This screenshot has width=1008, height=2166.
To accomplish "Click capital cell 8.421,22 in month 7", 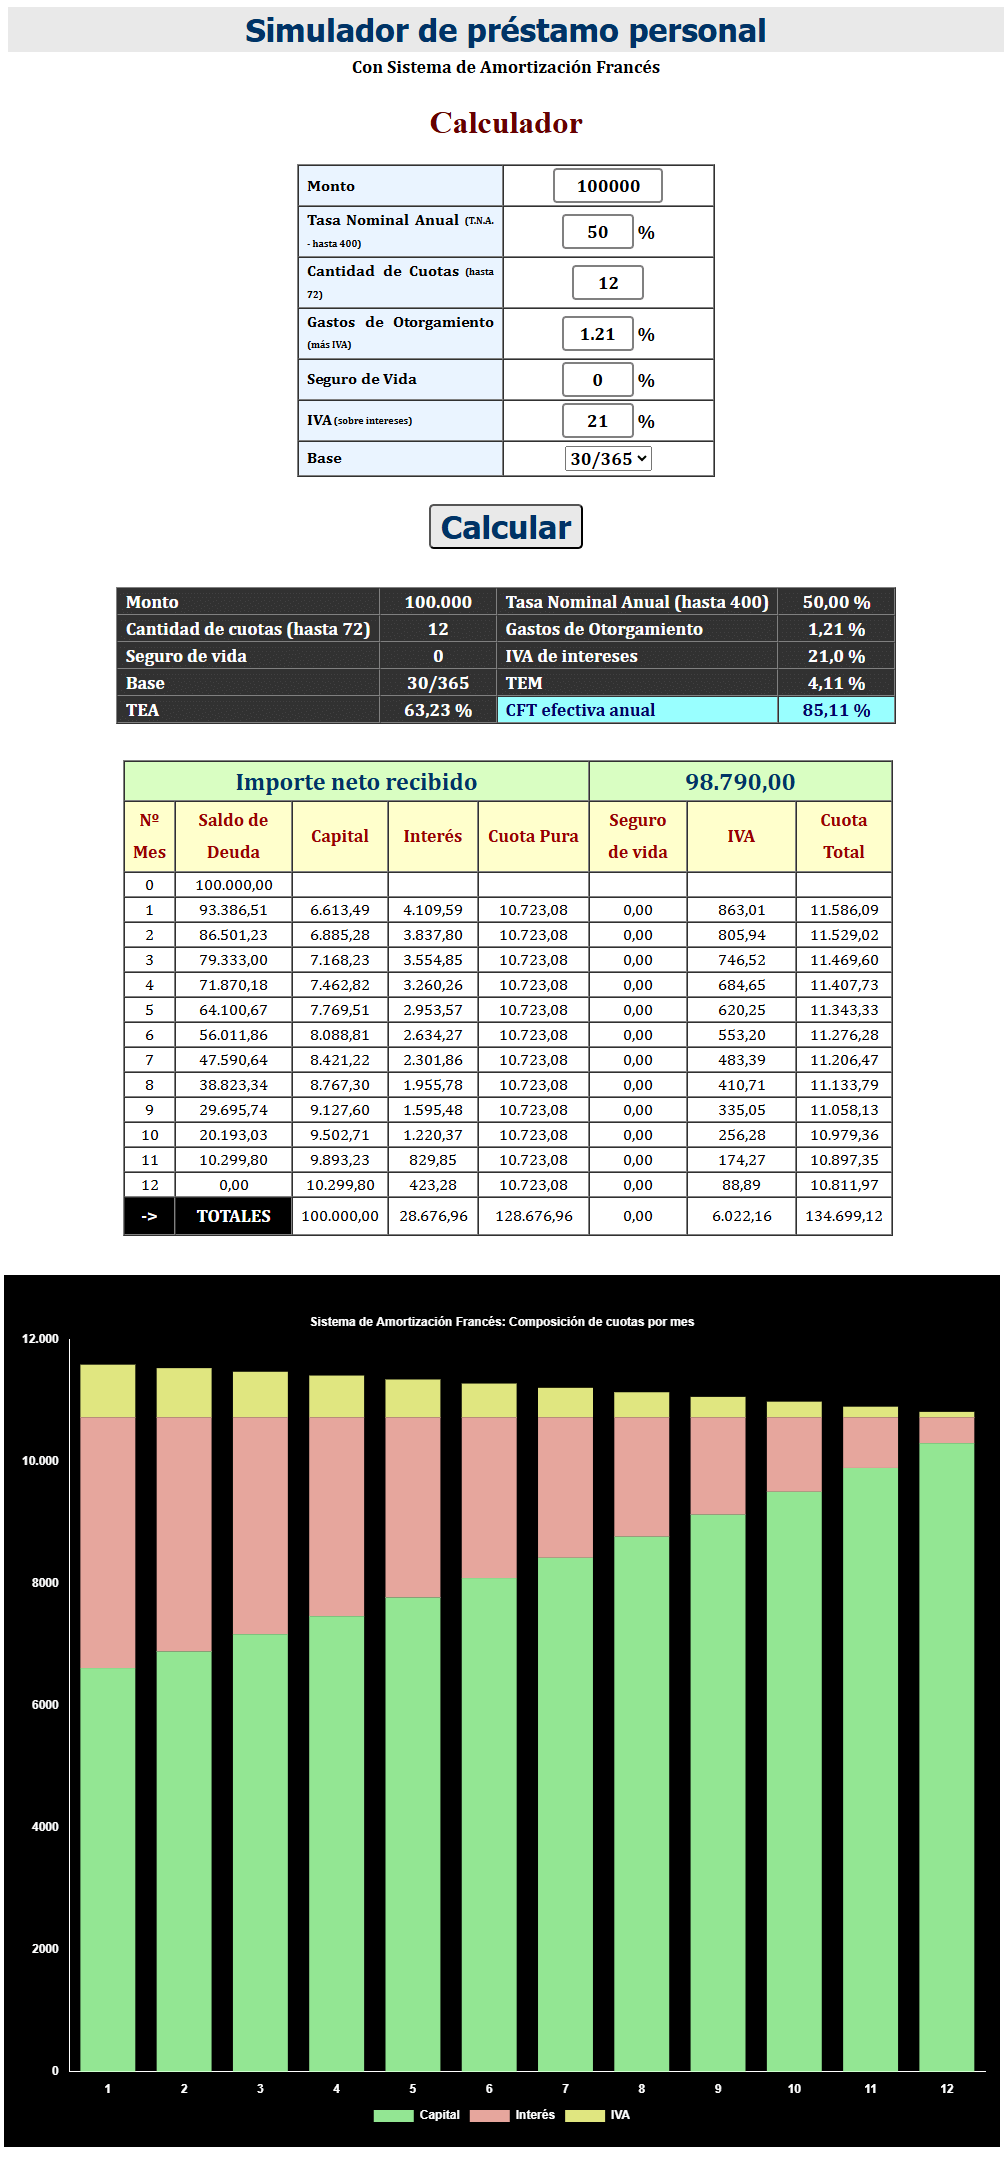I will coord(339,1060).
